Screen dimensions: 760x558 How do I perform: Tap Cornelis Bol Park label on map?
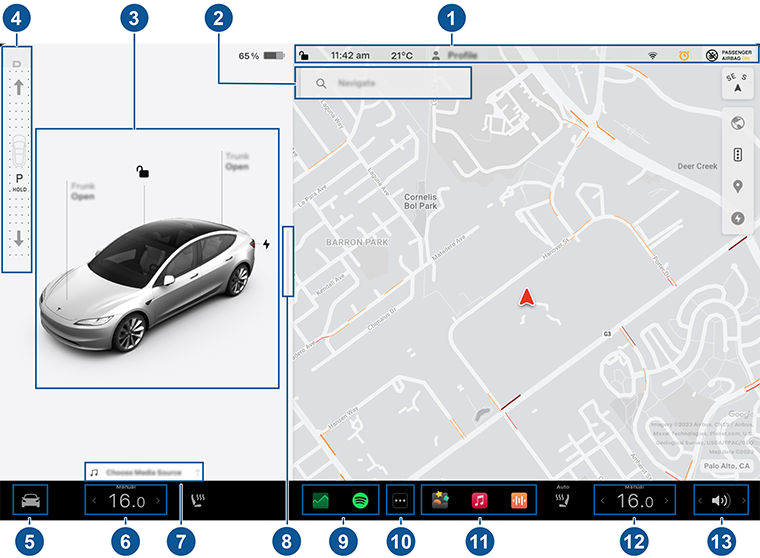pos(421,201)
